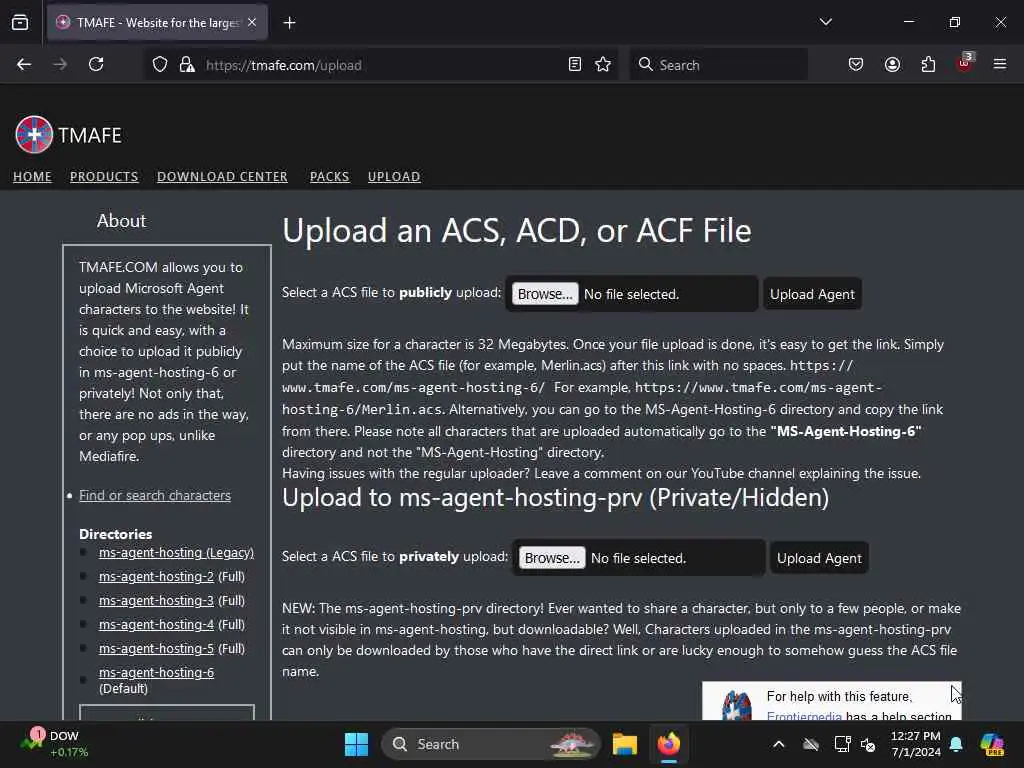Open the DOW stocks widget

(54, 744)
